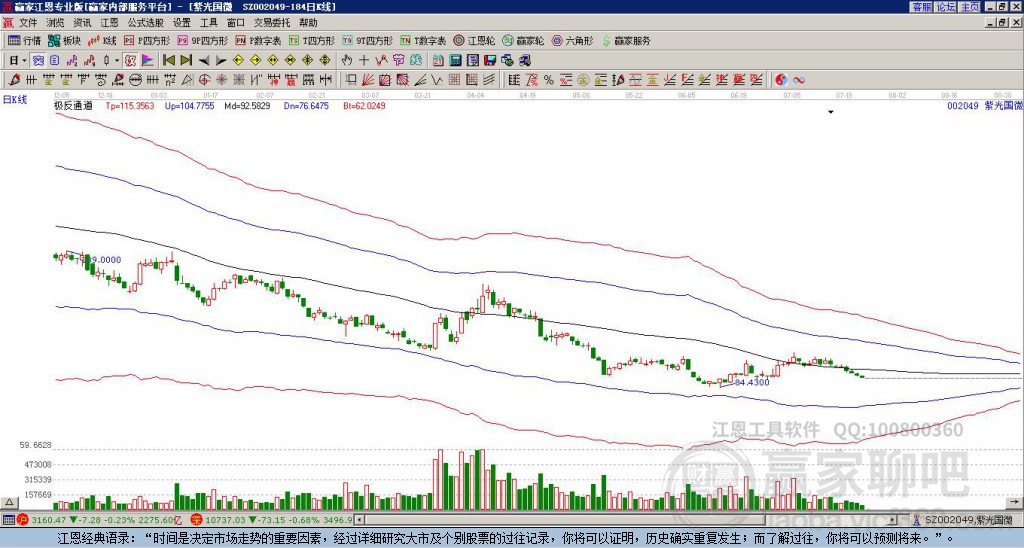Open the 江恩 menu
This screenshot has width=1024, height=548.
(110, 23)
